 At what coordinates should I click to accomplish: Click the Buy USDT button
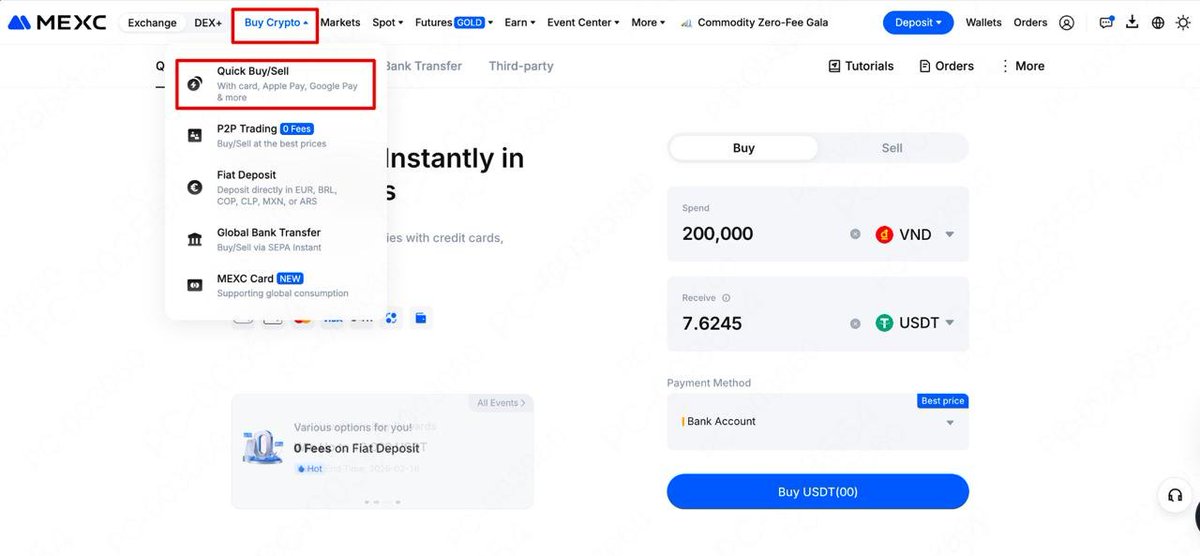pos(818,492)
